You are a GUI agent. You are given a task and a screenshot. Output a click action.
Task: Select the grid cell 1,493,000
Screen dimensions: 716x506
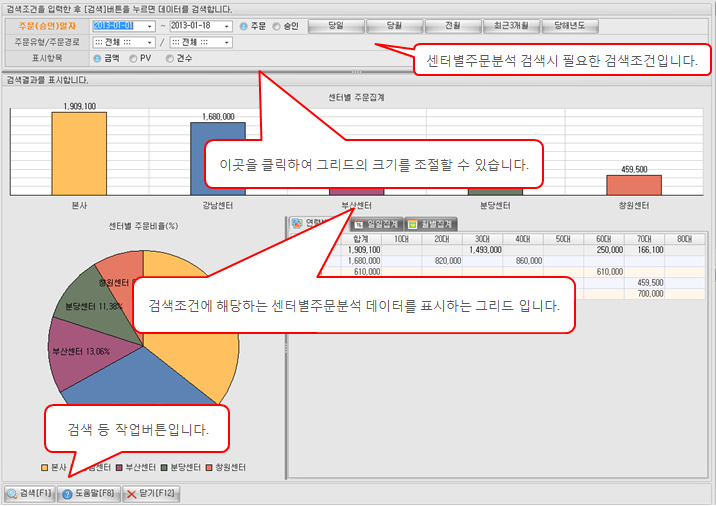482,250
